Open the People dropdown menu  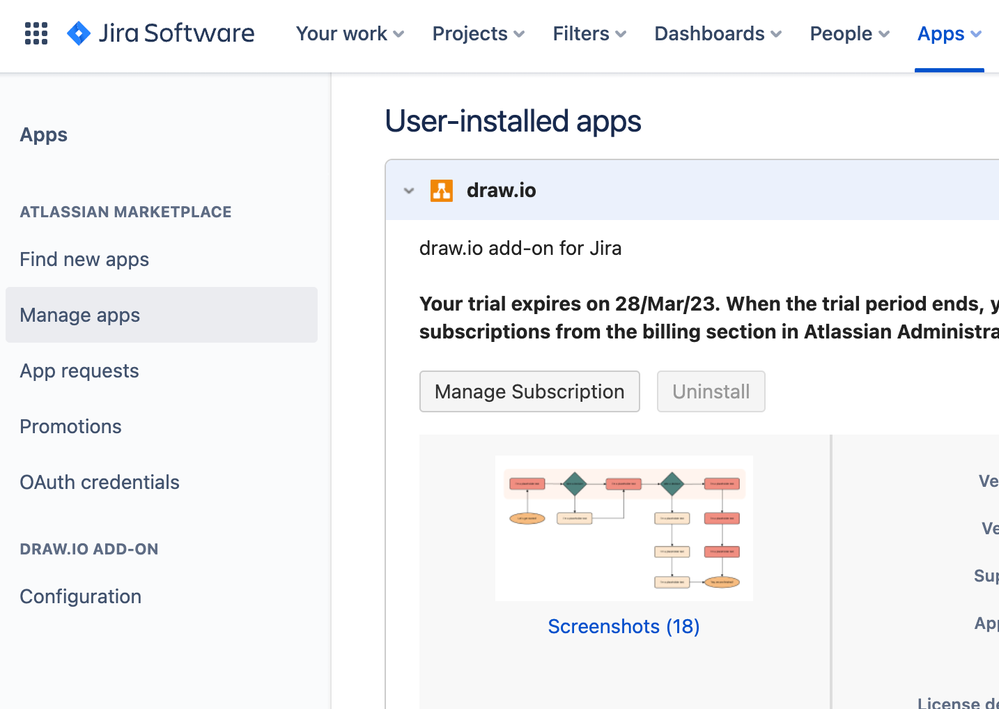pos(849,33)
